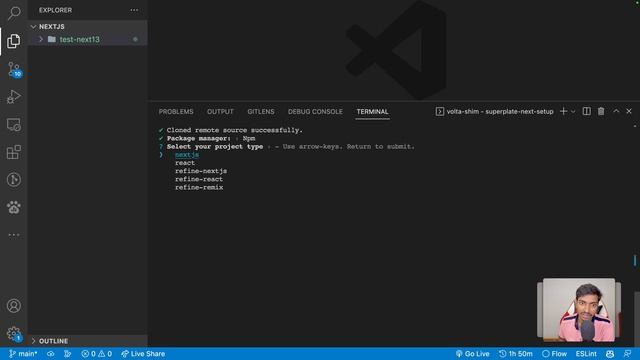Click the test-next13 git status dot

click(x=135, y=40)
